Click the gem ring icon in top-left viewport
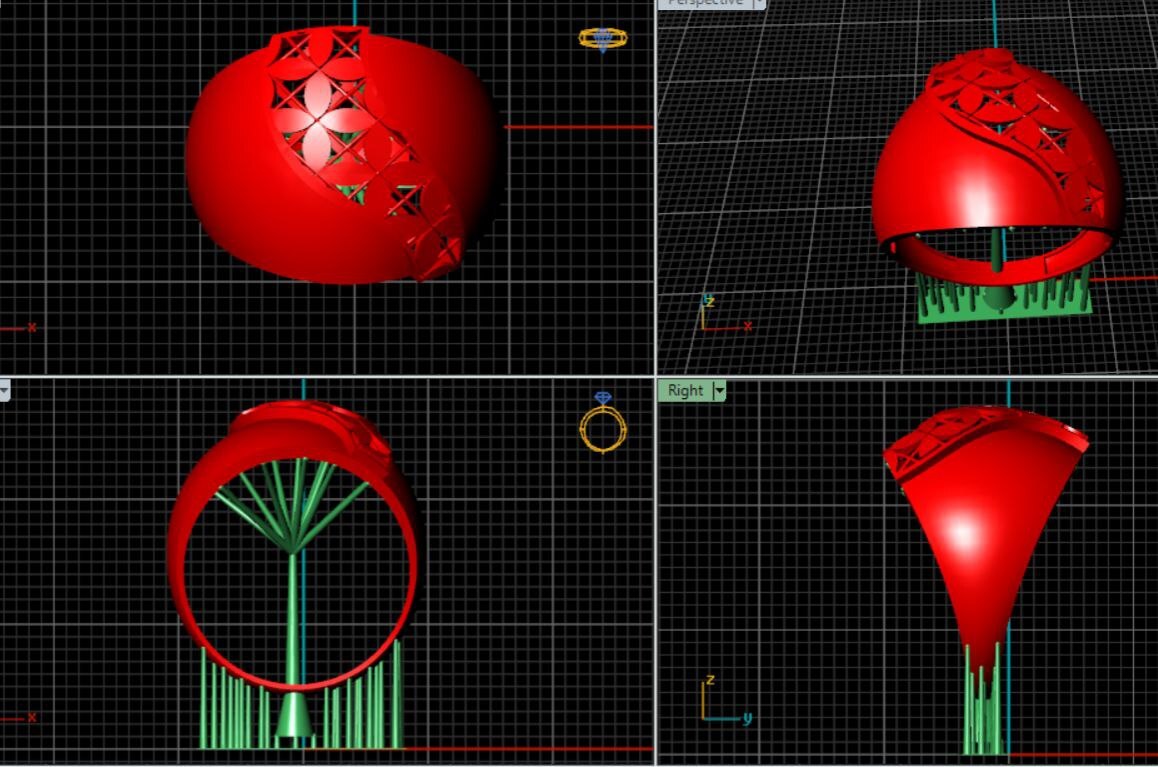Image resolution: width=1158 pixels, height=767 pixels. pyautogui.click(x=603, y=39)
